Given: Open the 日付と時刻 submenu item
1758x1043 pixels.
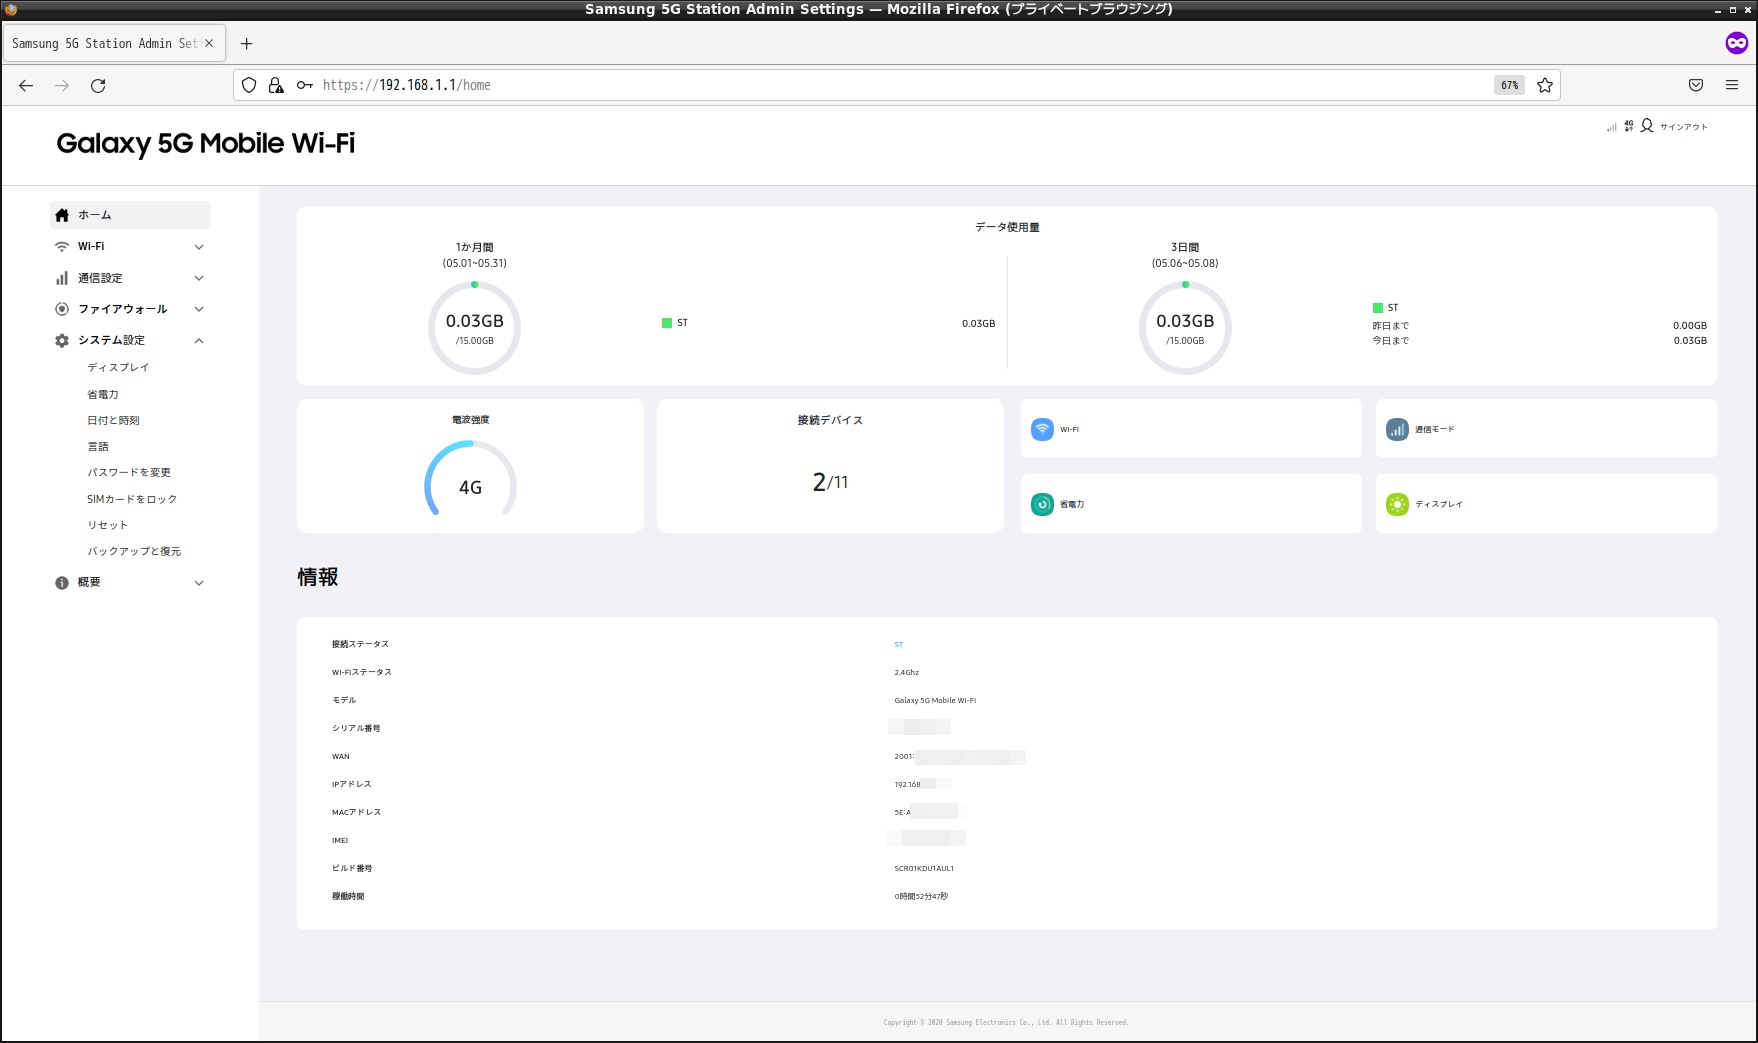Looking at the screenshot, I should pyautogui.click(x=113, y=421).
